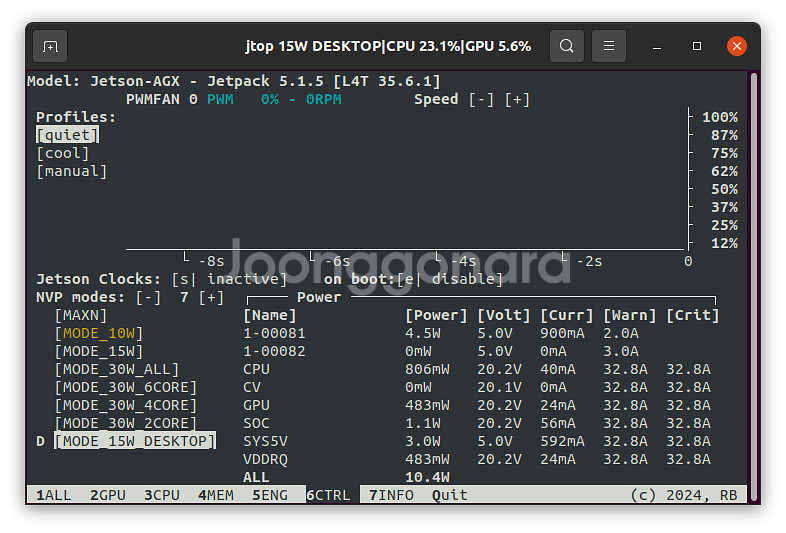
Task: Click the terminal vertical scrollbar
Action: point(753,287)
